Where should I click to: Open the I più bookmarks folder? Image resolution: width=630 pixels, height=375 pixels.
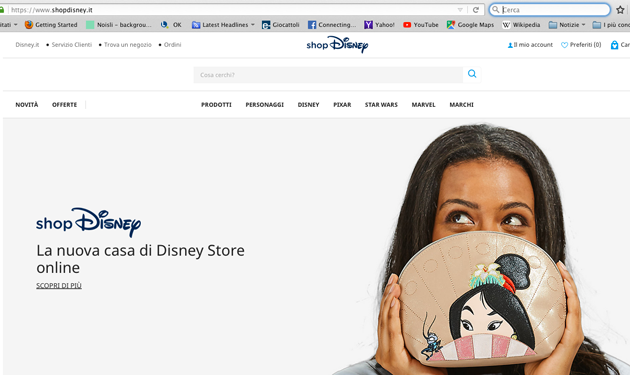click(611, 25)
